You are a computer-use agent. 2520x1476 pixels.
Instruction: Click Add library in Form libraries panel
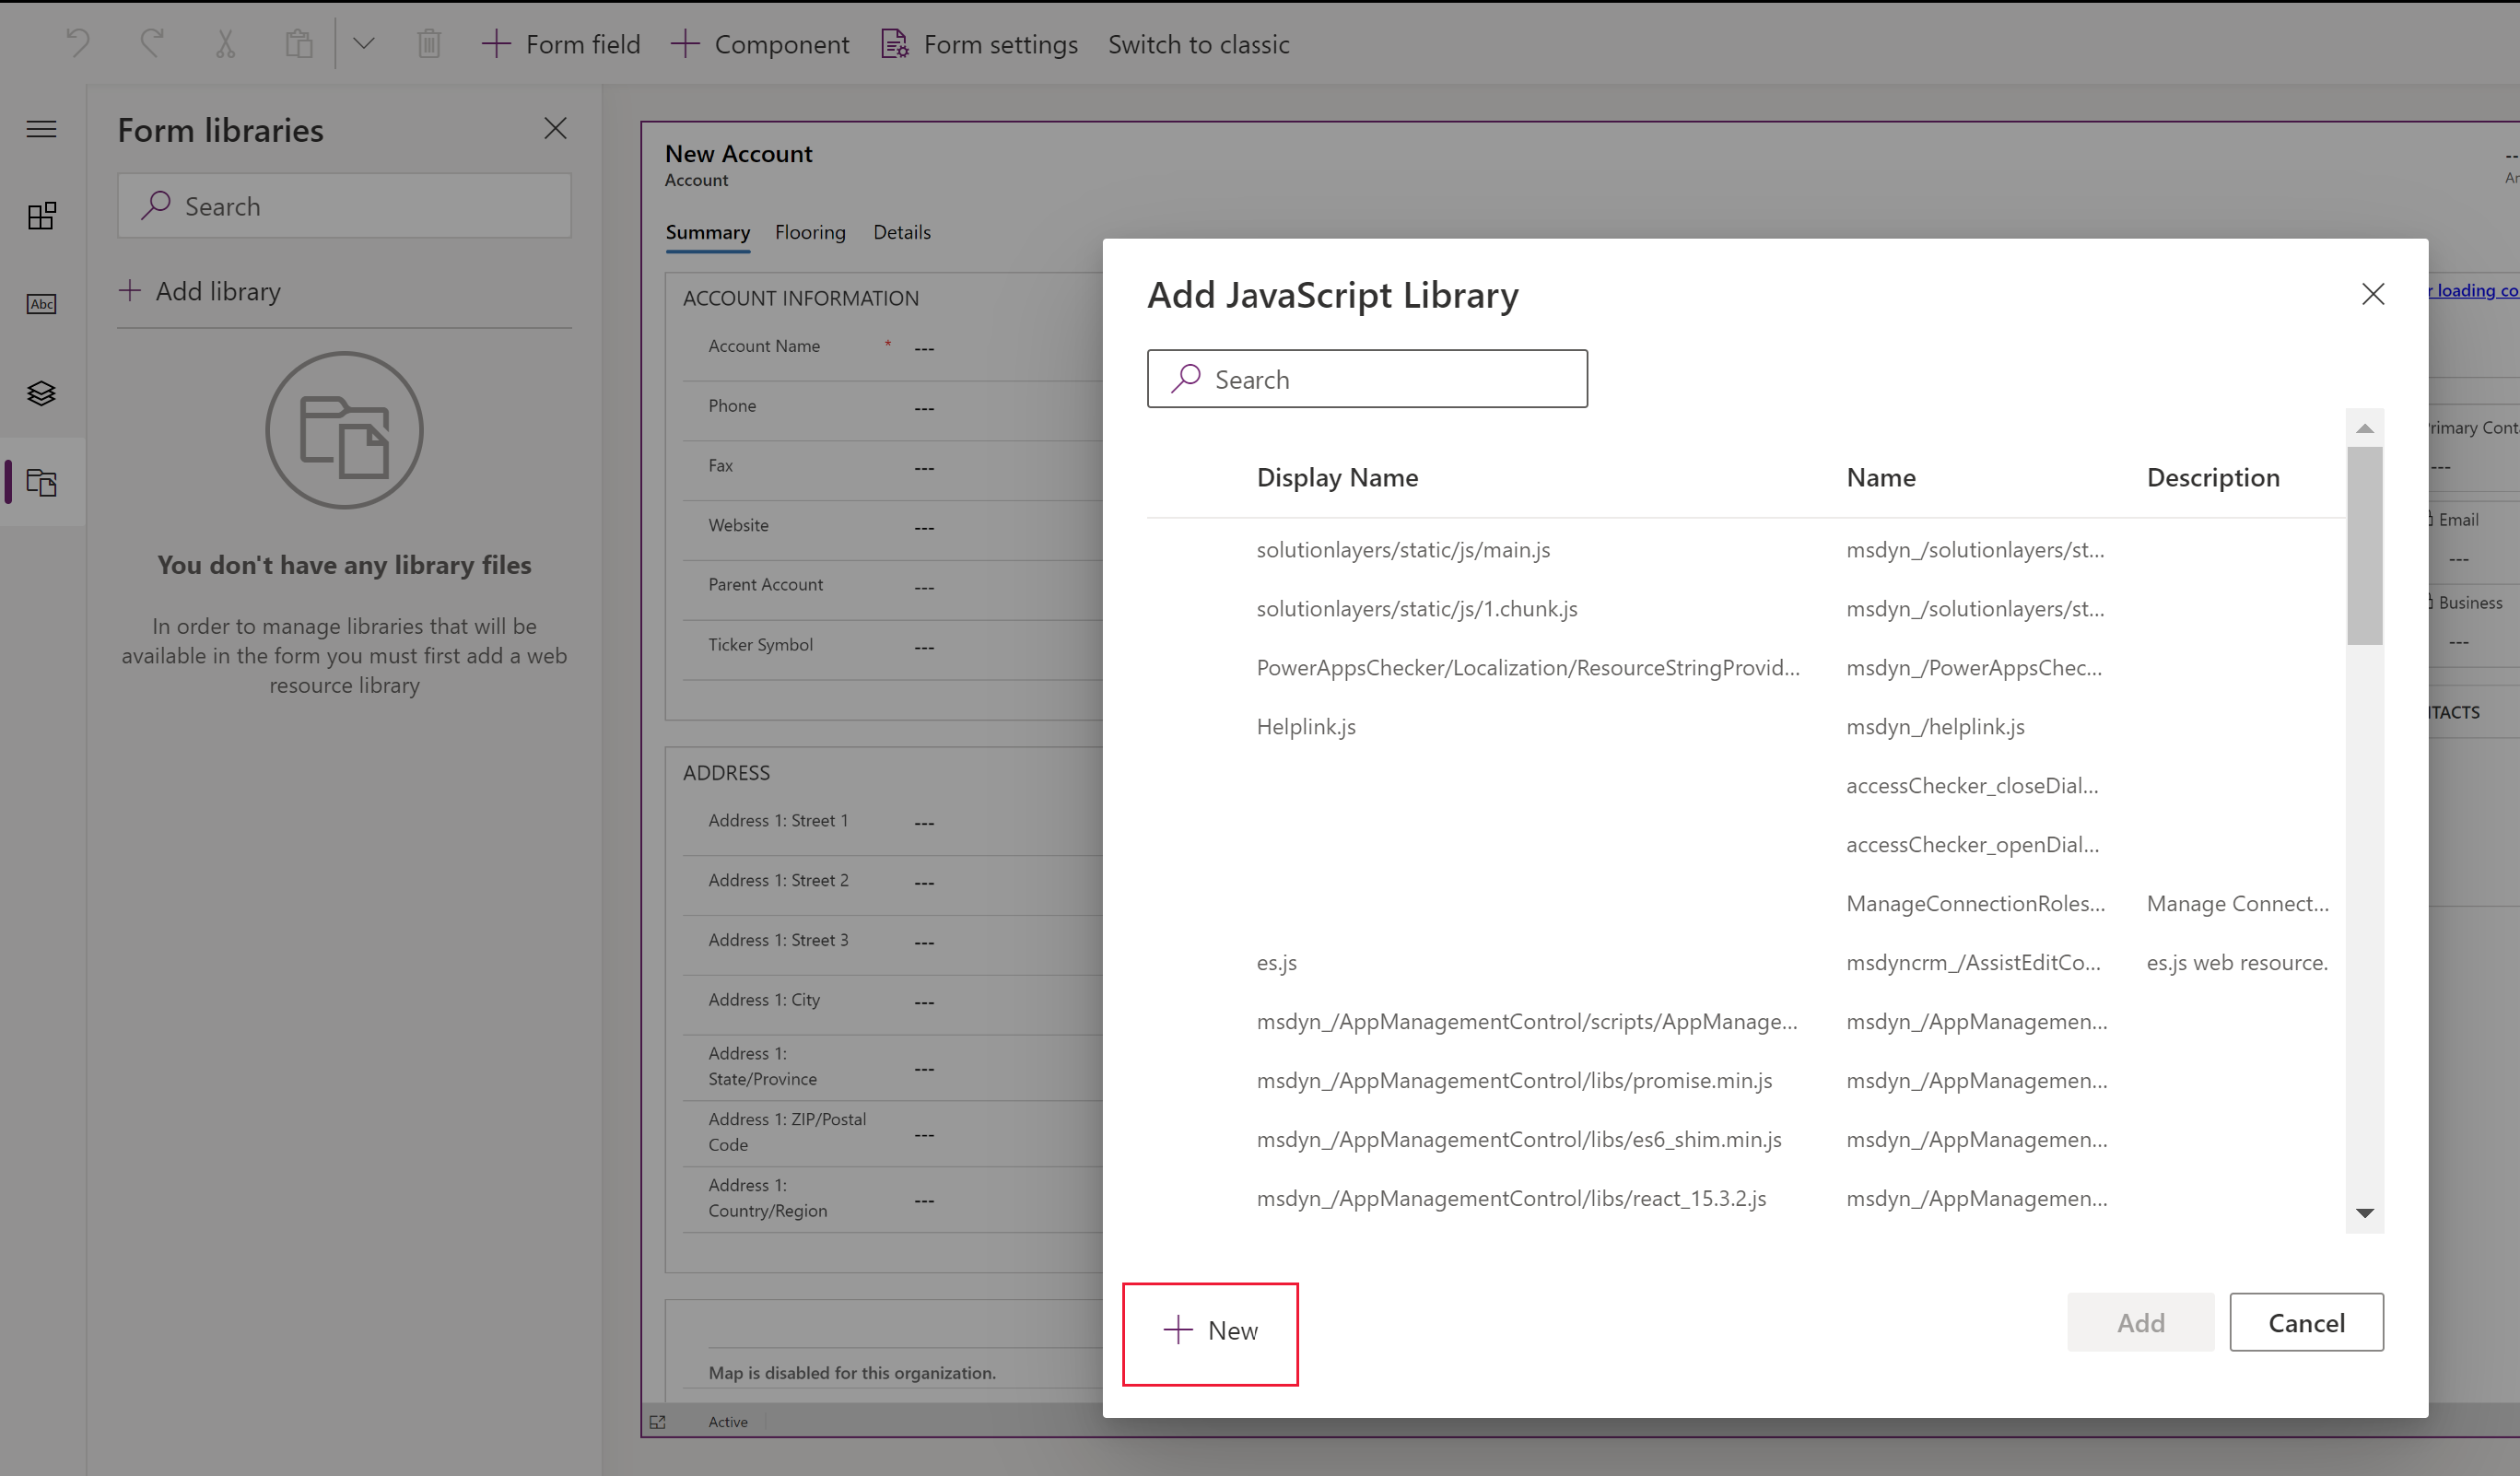coord(199,290)
